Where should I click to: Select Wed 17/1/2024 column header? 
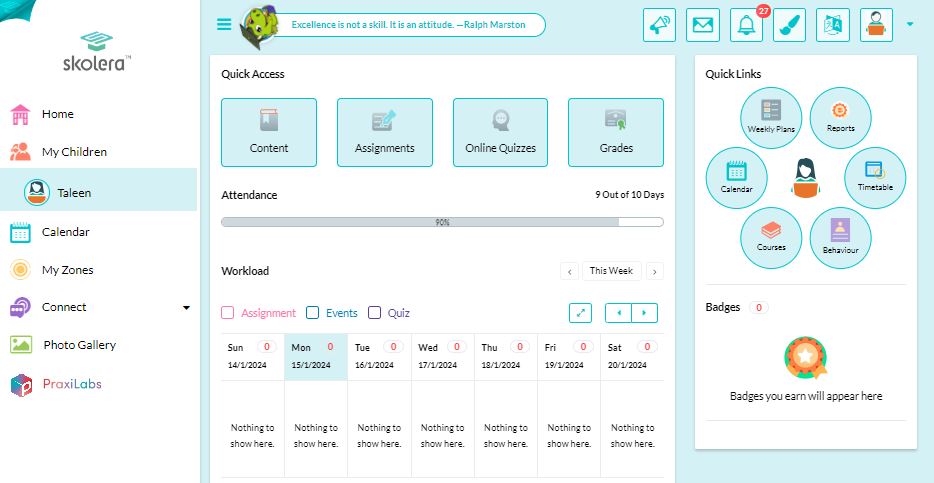443,356
